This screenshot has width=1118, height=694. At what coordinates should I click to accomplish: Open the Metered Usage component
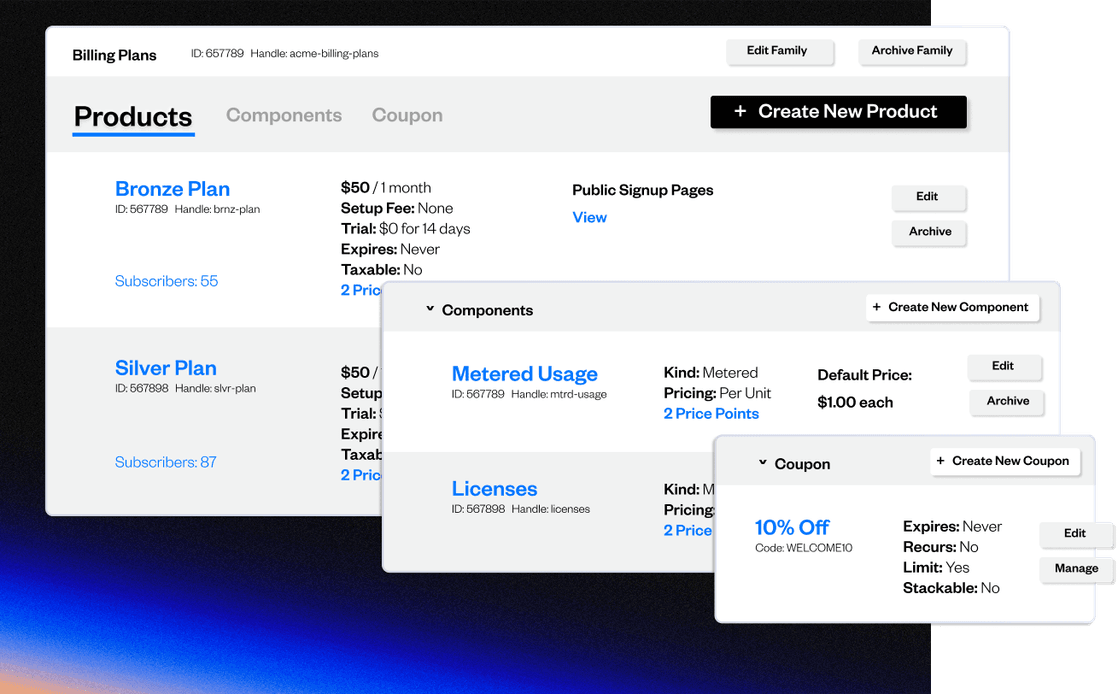pos(525,373)
